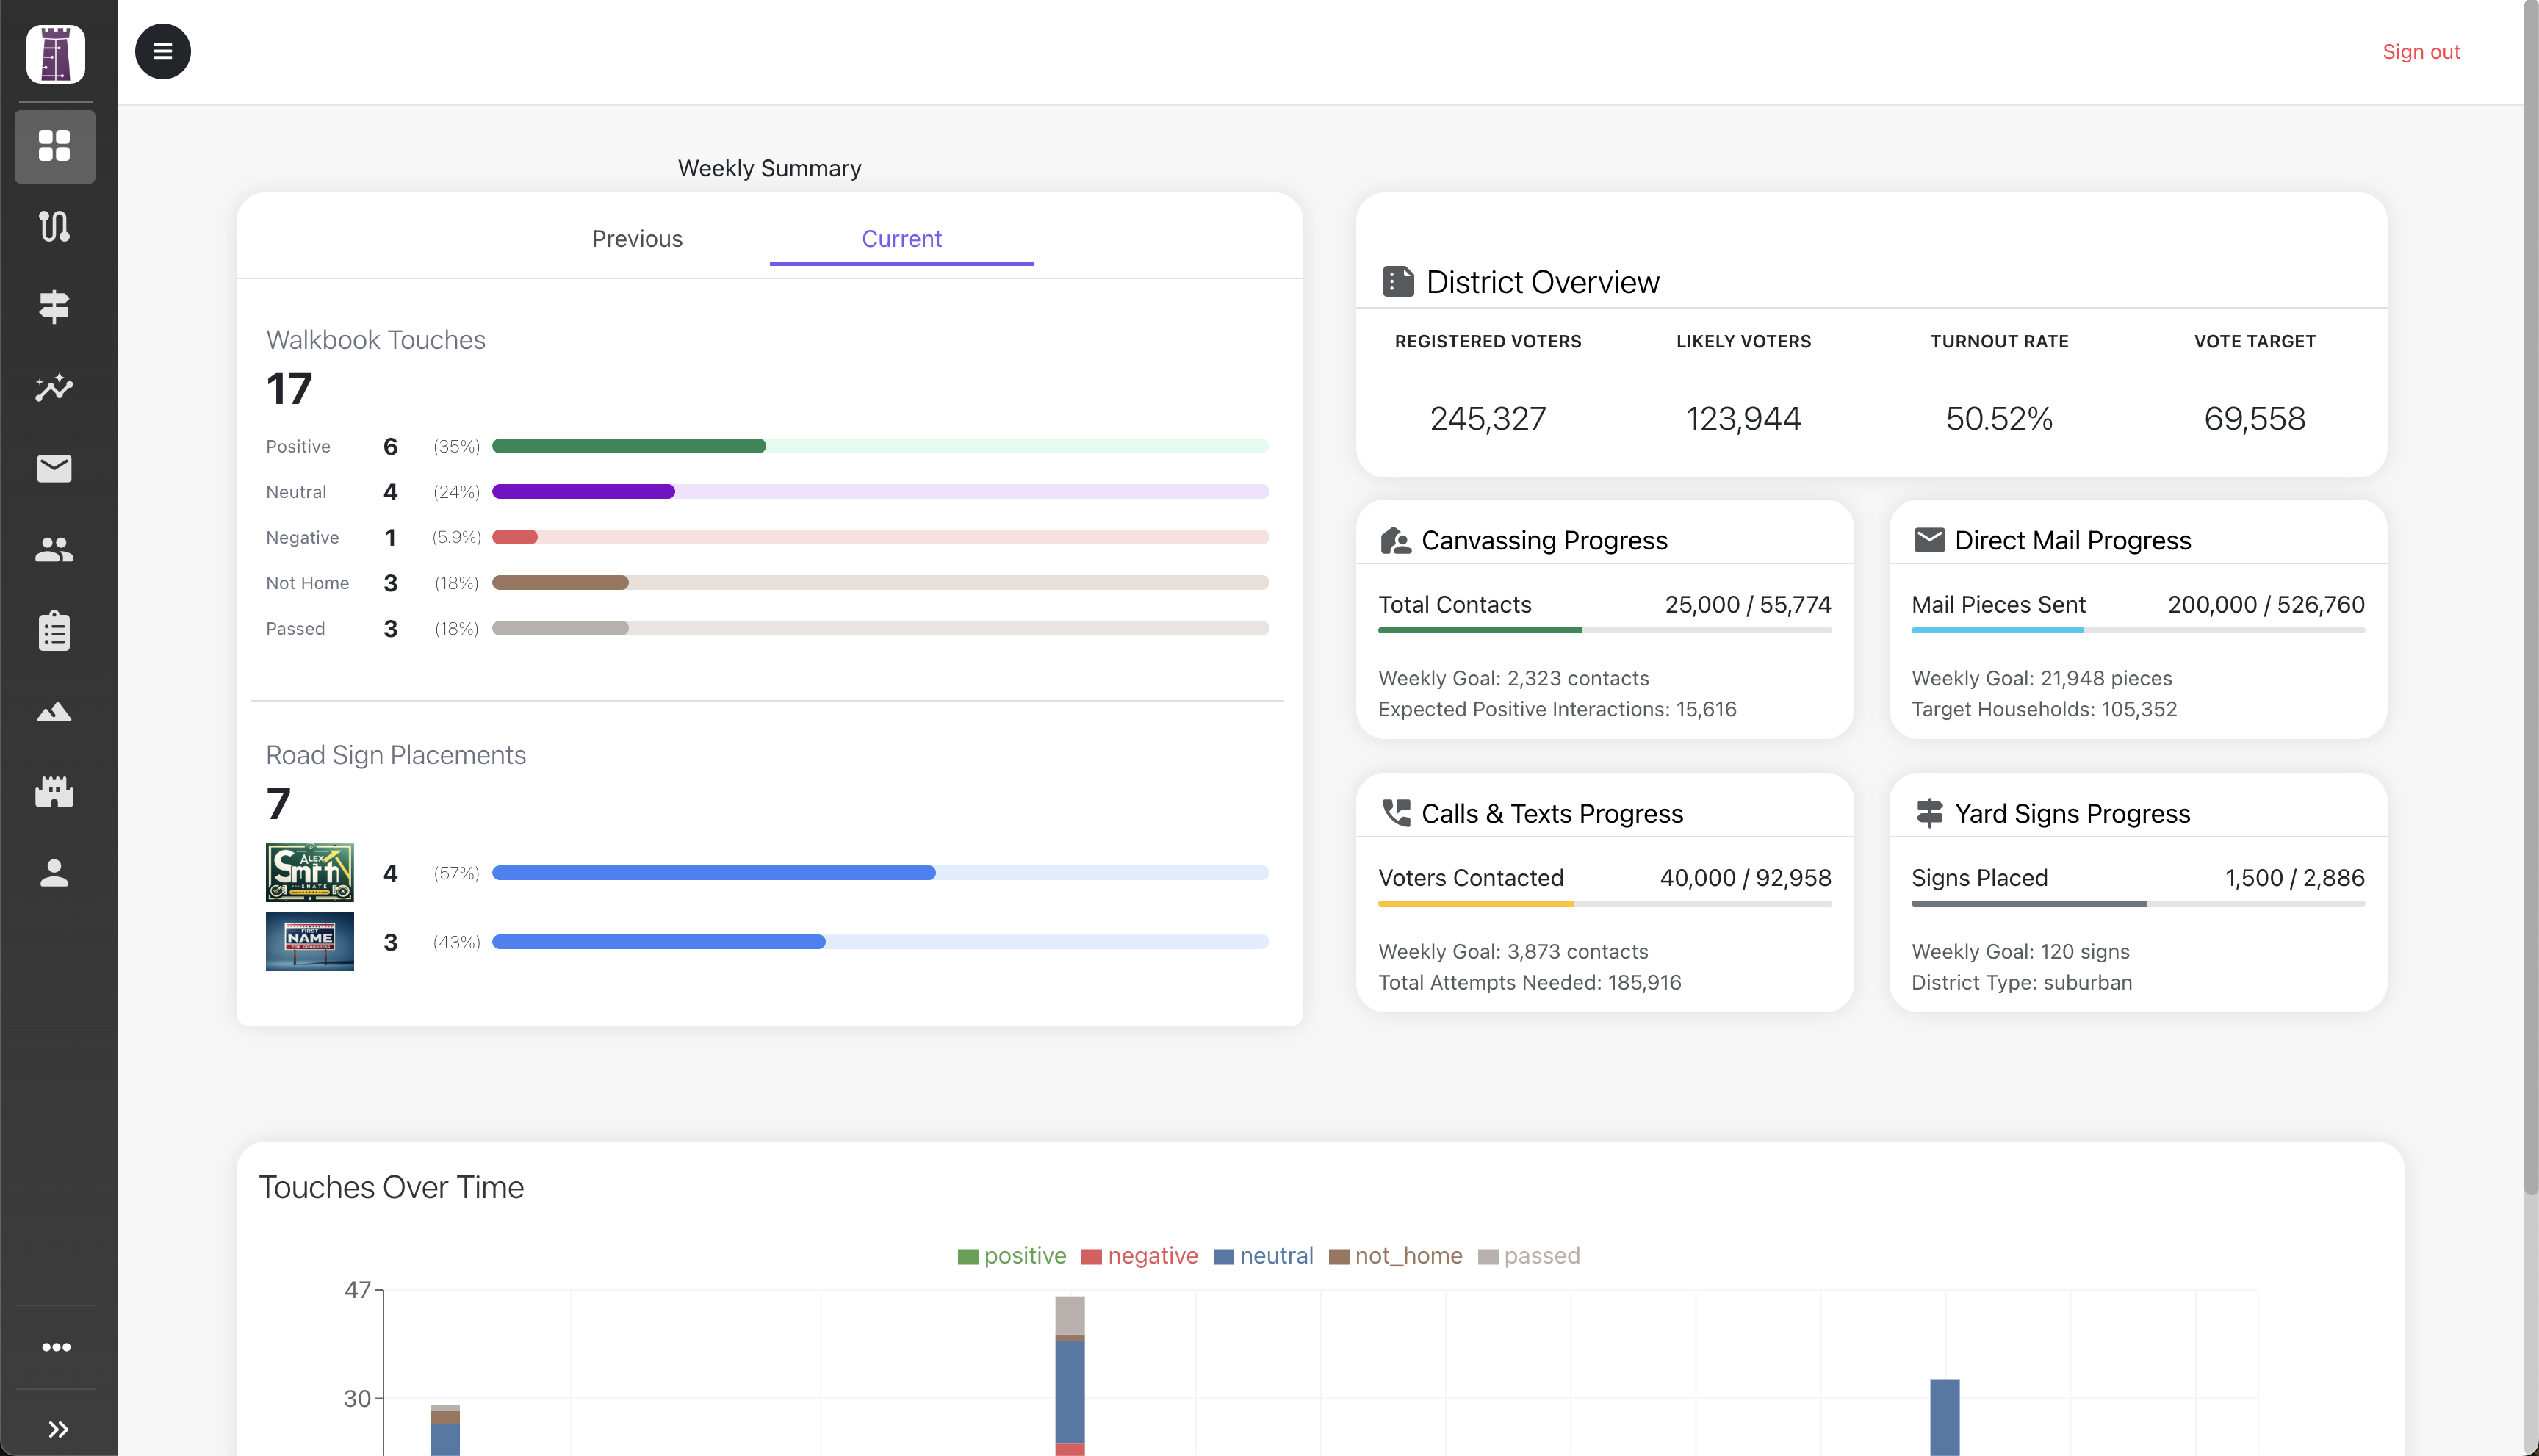2539x1456 pixels.
Task: Hide the negative series in Touches Over Time
Action: (1139, 1255)
